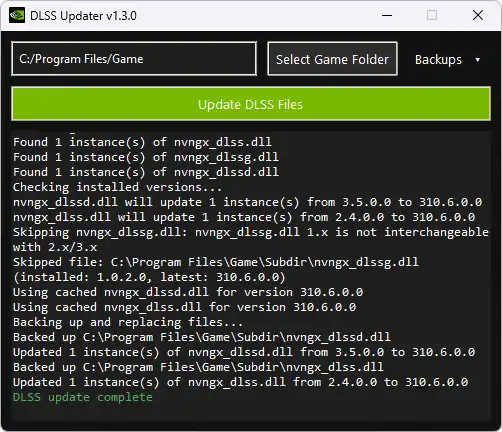Click 'nvngx_dlss.dll will update 1 instance(s)' line
This screenshot has width=502, height=432.
(x=244, y=217)
